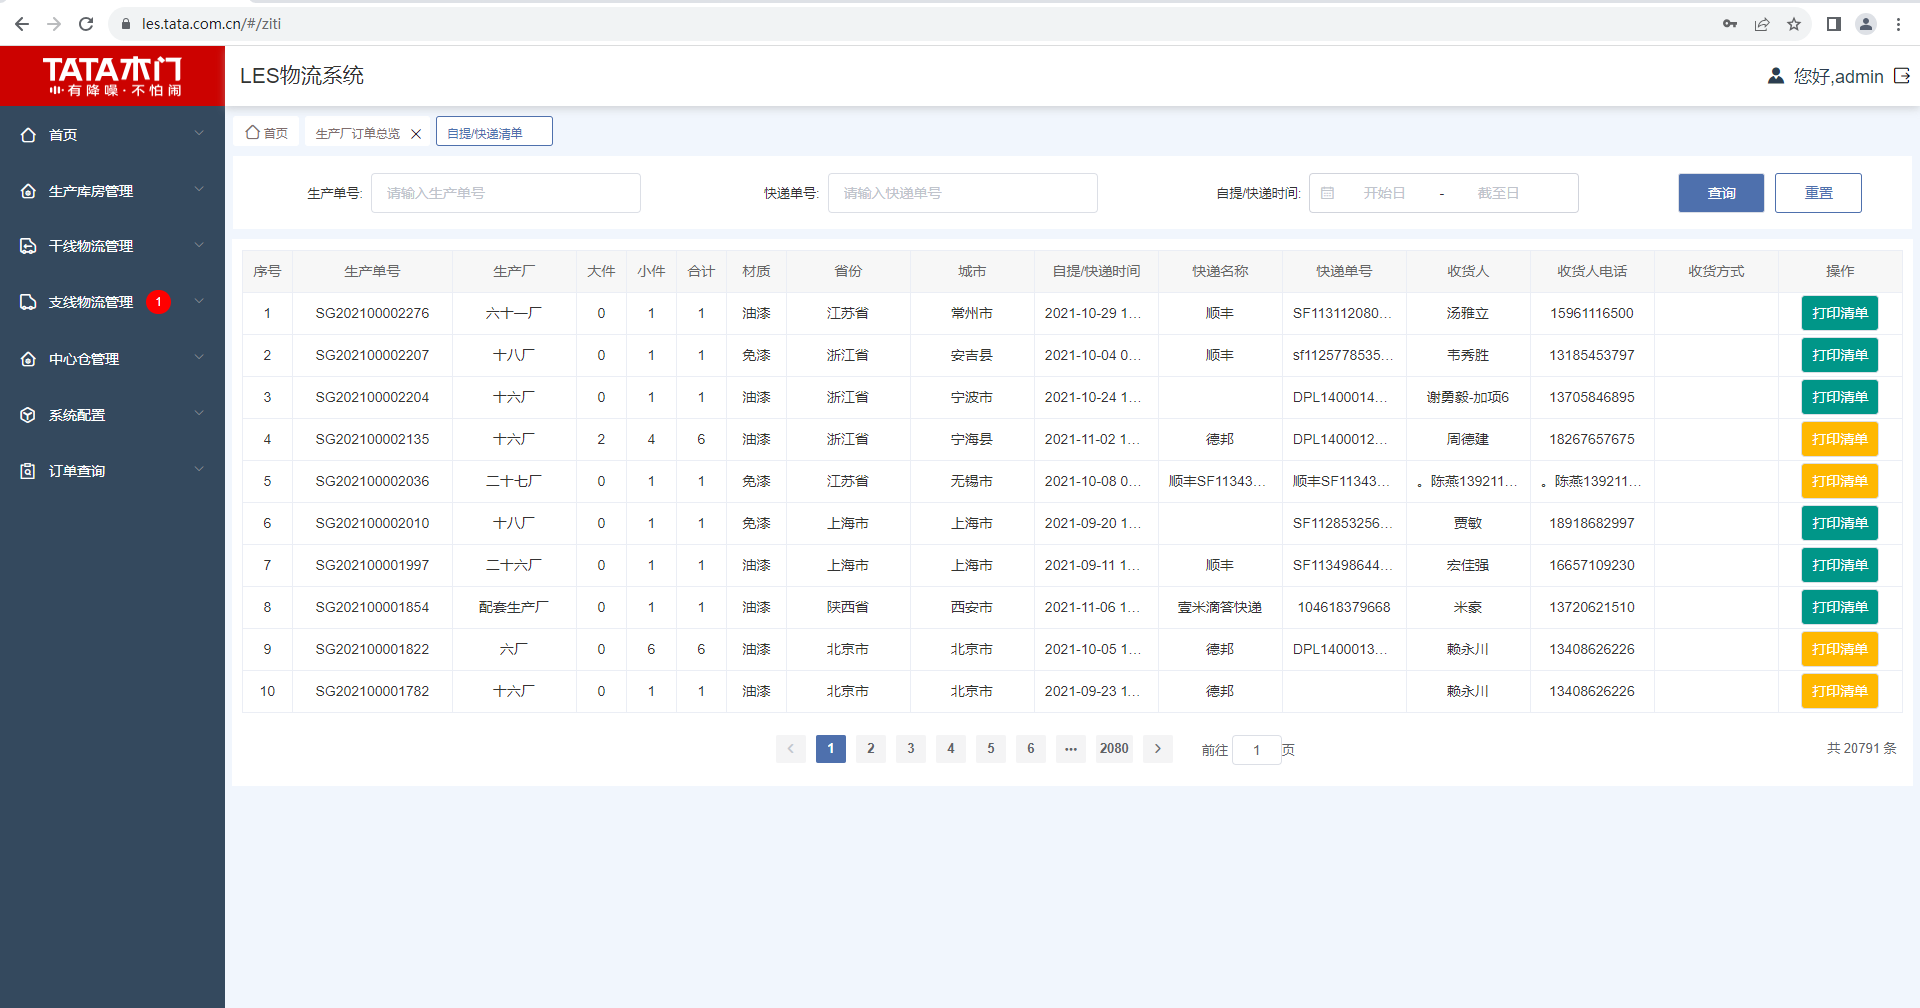This screenshot has width=1920, height=1008.
Task: Click phone number 13720621510
Action: 1592,607
